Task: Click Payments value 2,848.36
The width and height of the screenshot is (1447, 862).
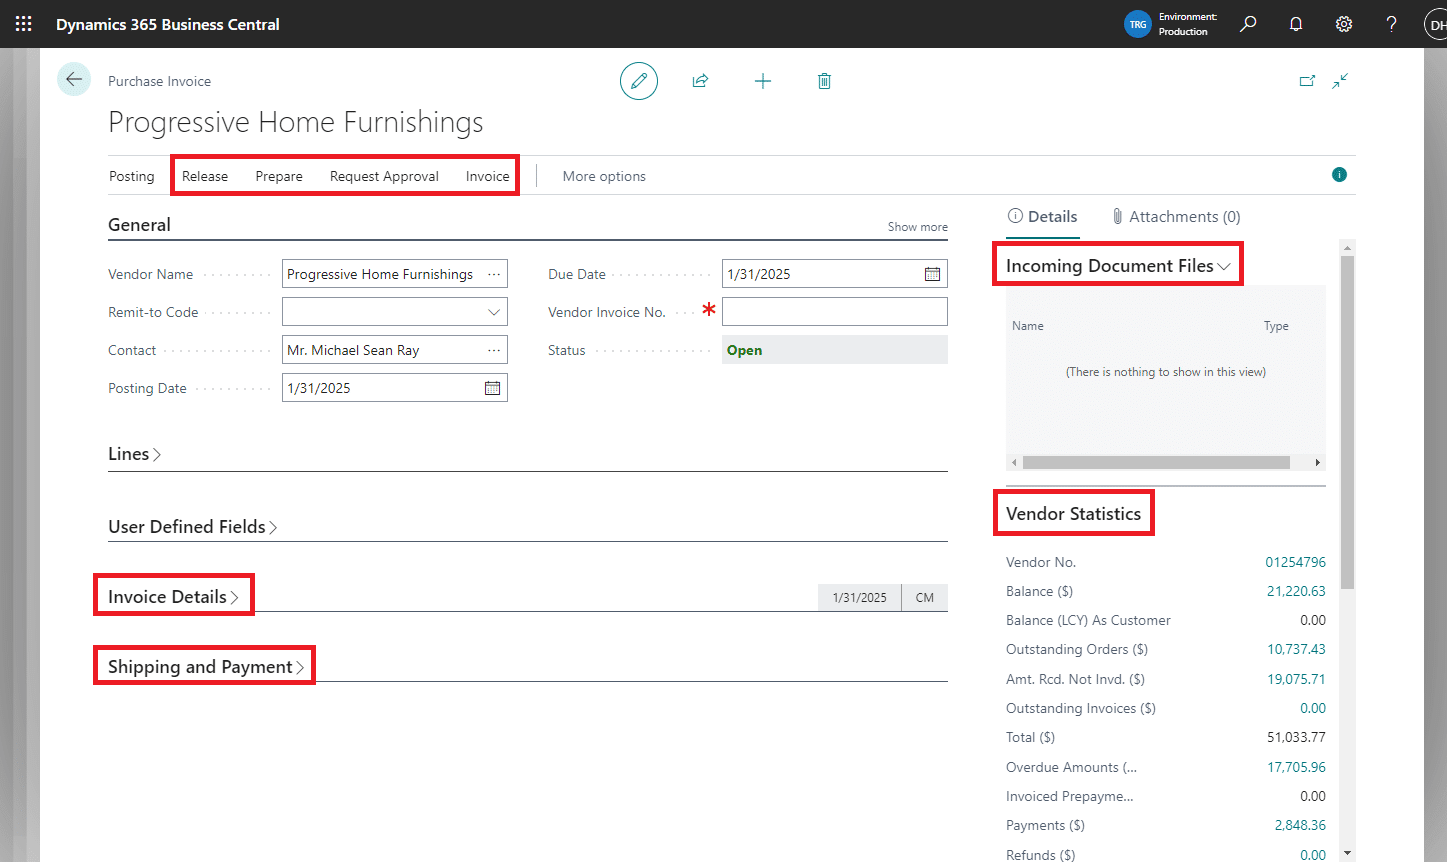Action: coord(1300,825)
